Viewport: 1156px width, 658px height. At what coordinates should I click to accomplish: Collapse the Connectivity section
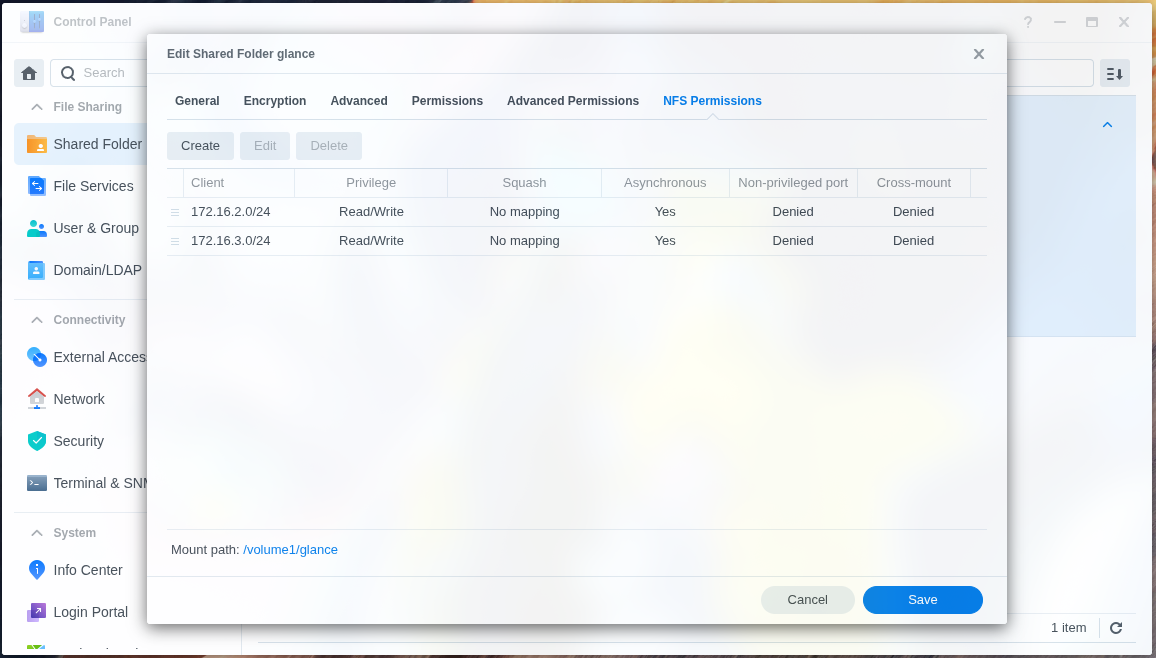click(36, 320)
